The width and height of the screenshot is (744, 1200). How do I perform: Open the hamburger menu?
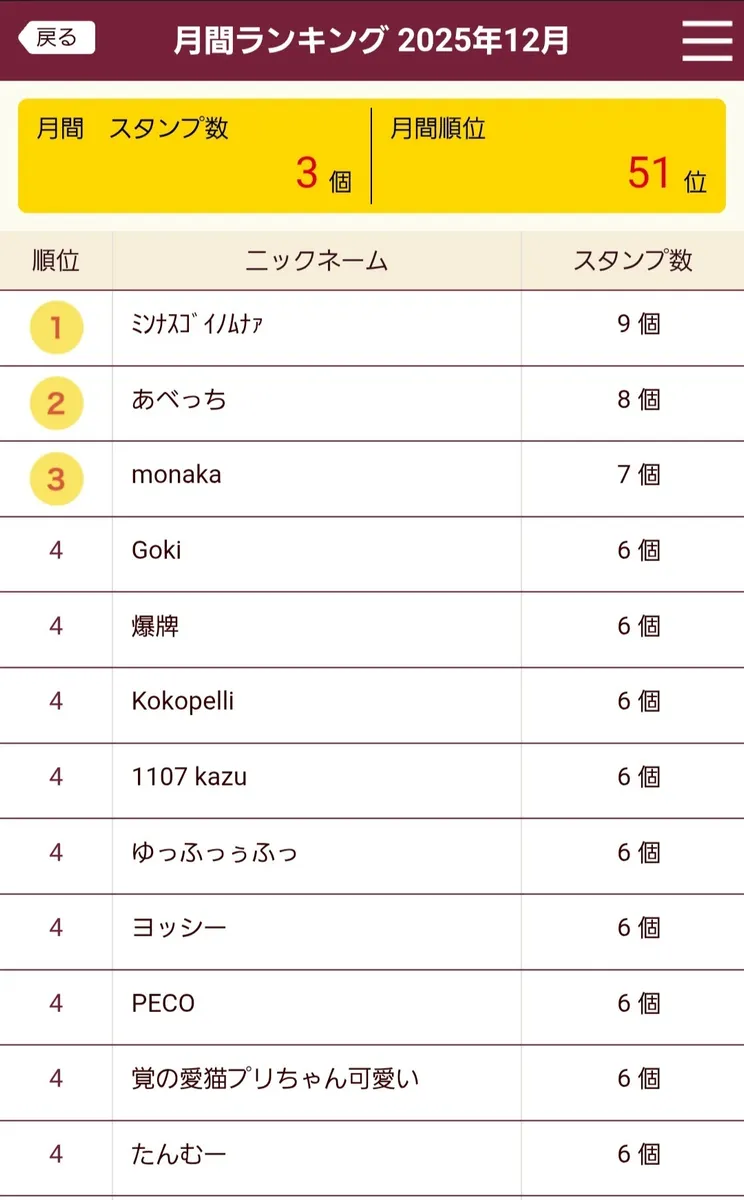coord(707,40)
